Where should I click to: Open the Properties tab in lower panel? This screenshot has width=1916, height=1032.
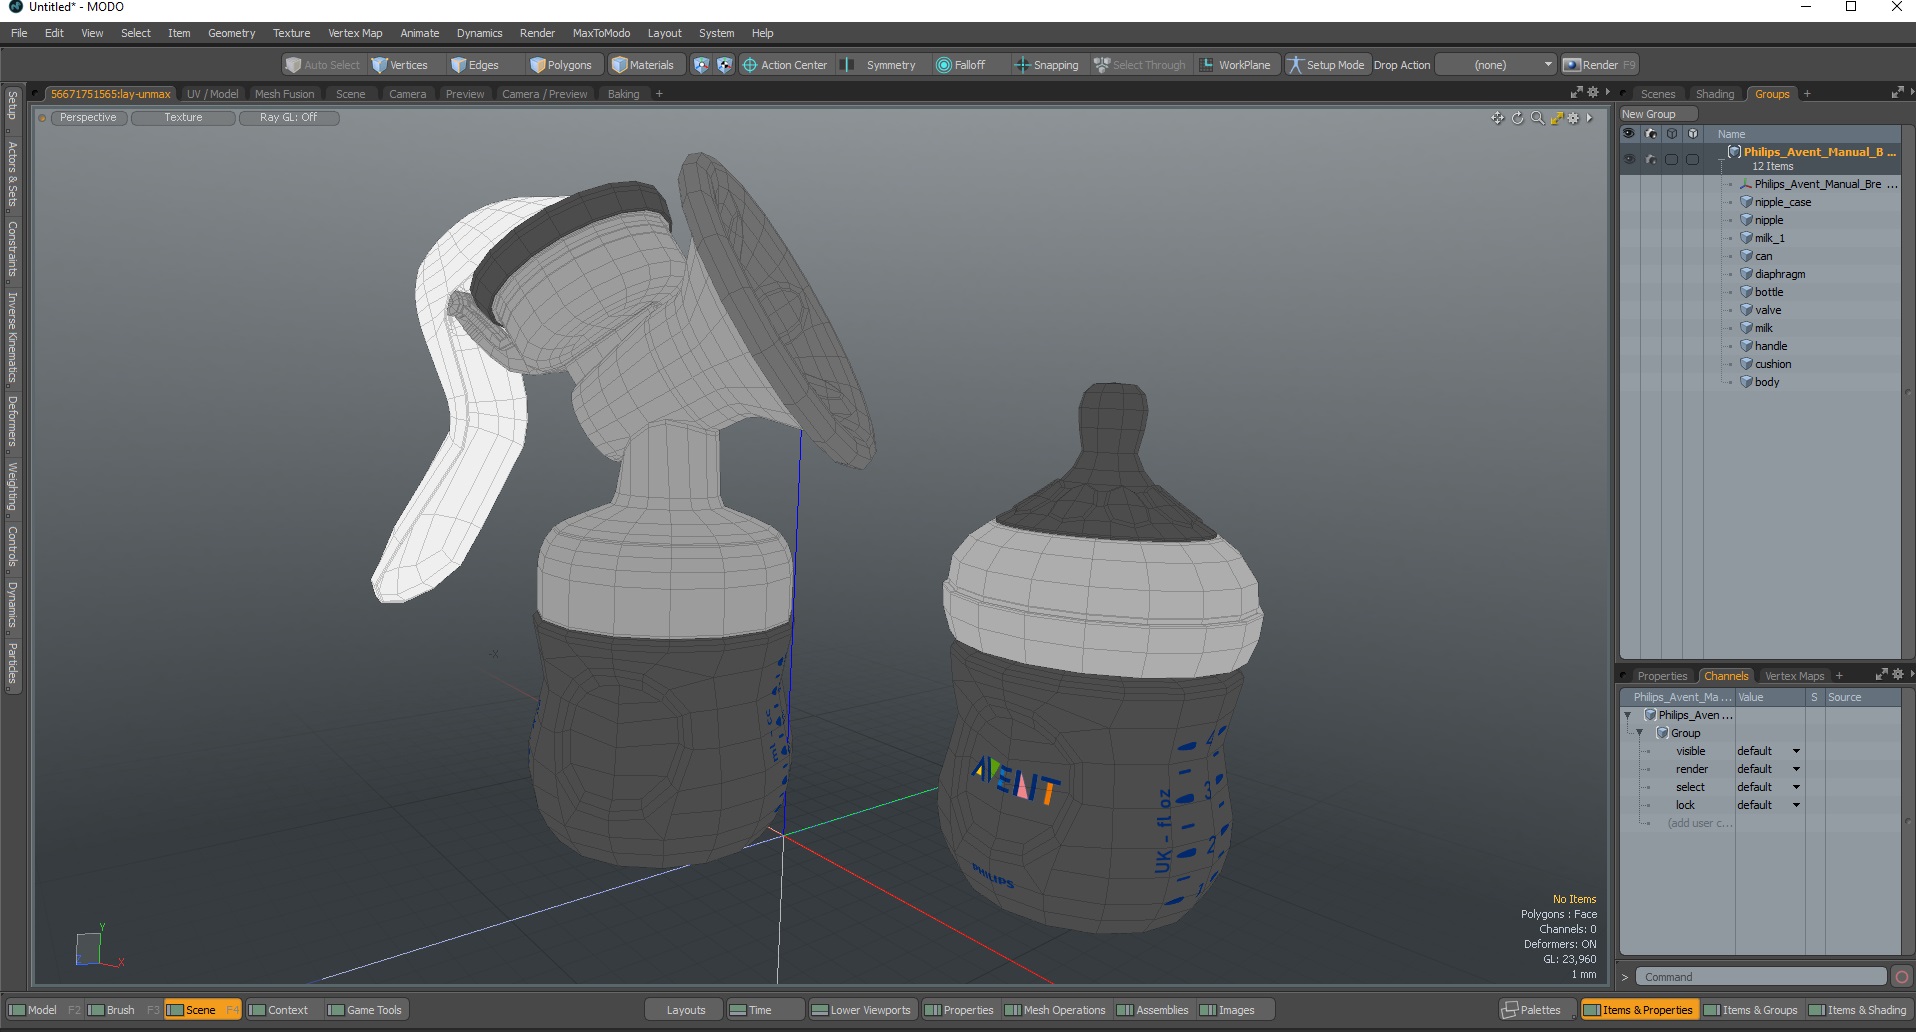click(x=1662, y=676)
